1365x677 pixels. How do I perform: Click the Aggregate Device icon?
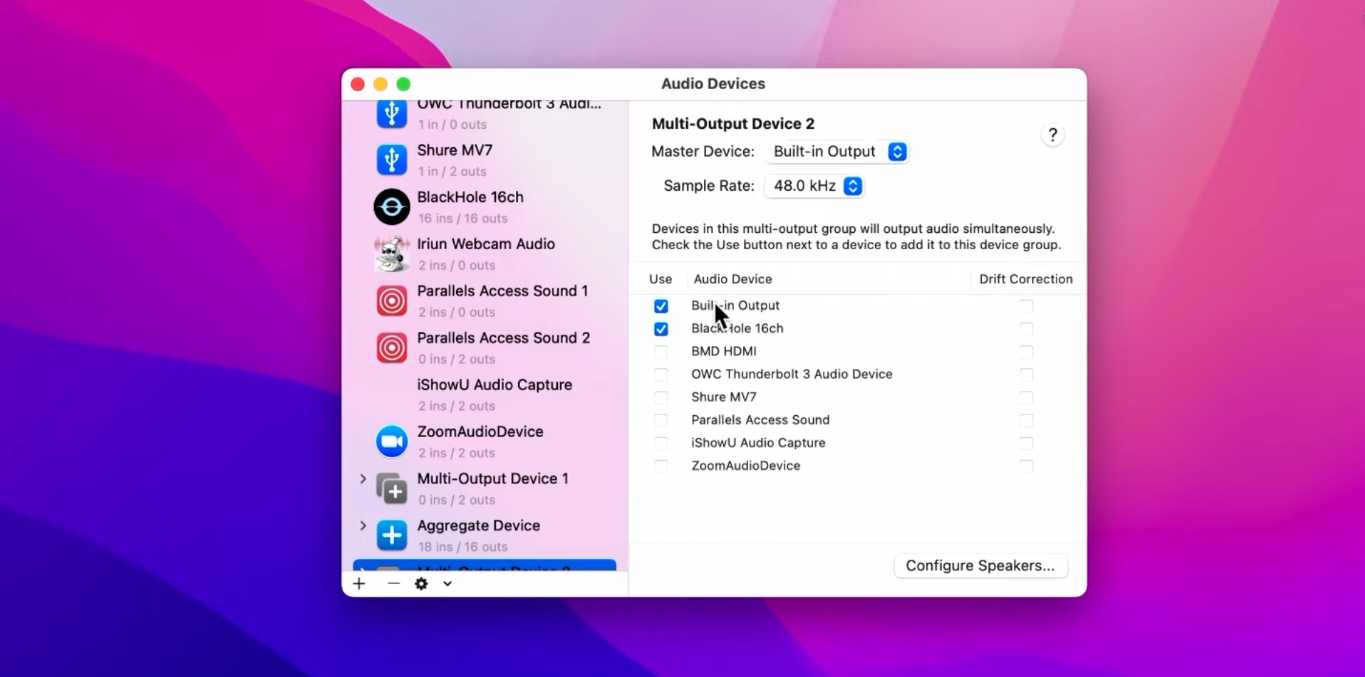click(391, 535)
